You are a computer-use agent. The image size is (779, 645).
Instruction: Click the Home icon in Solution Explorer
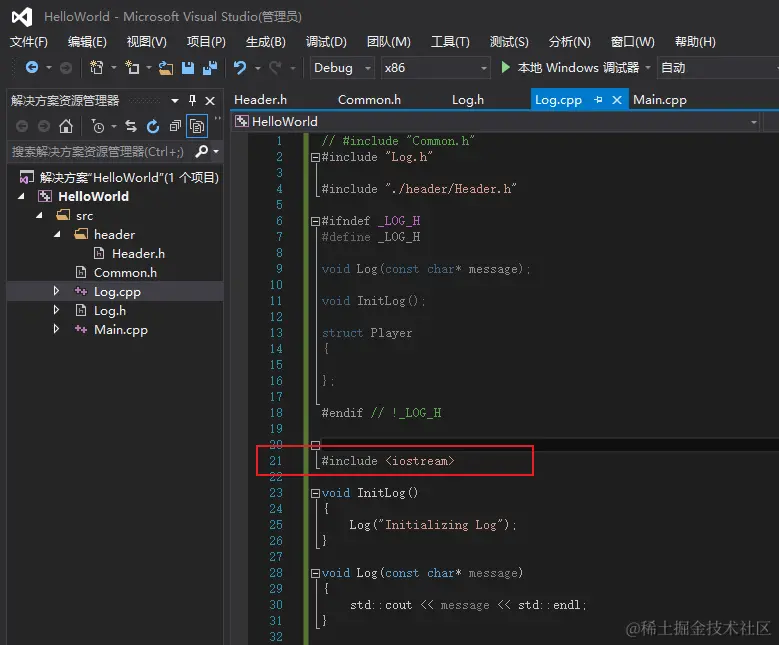66,126
